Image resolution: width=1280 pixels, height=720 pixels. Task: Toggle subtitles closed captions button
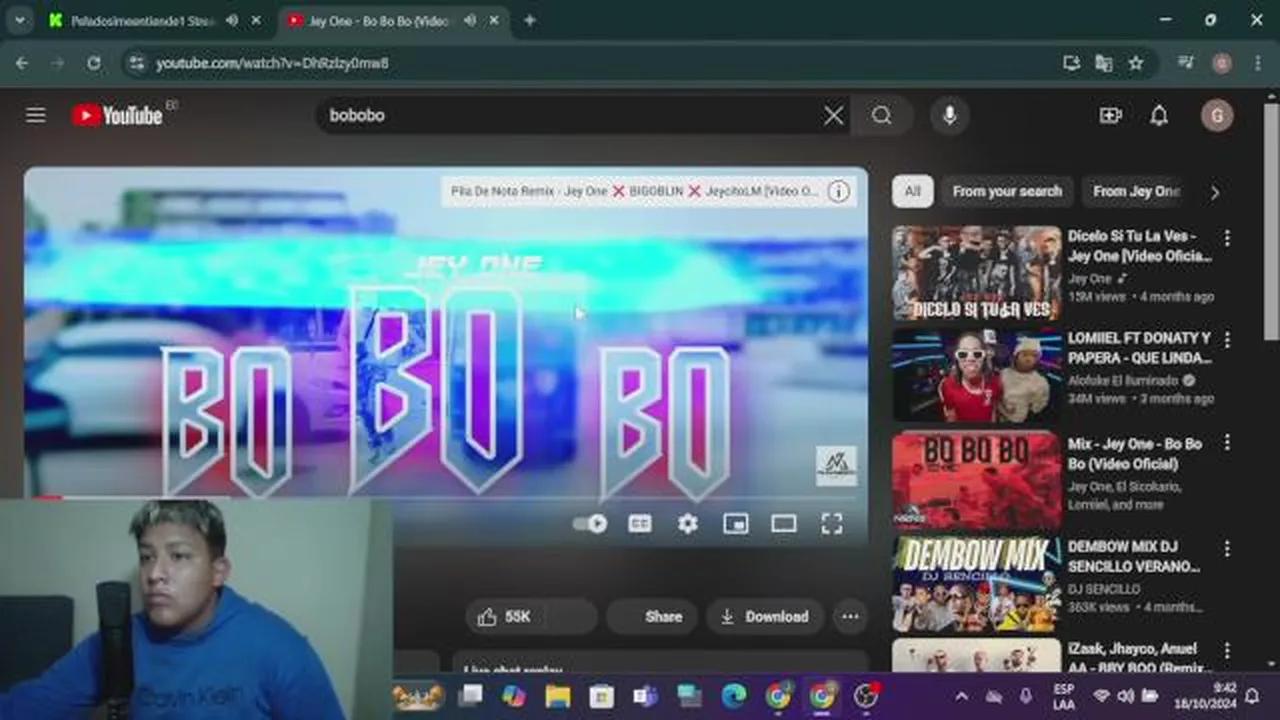pyautogui.click(x=640, y=523)
